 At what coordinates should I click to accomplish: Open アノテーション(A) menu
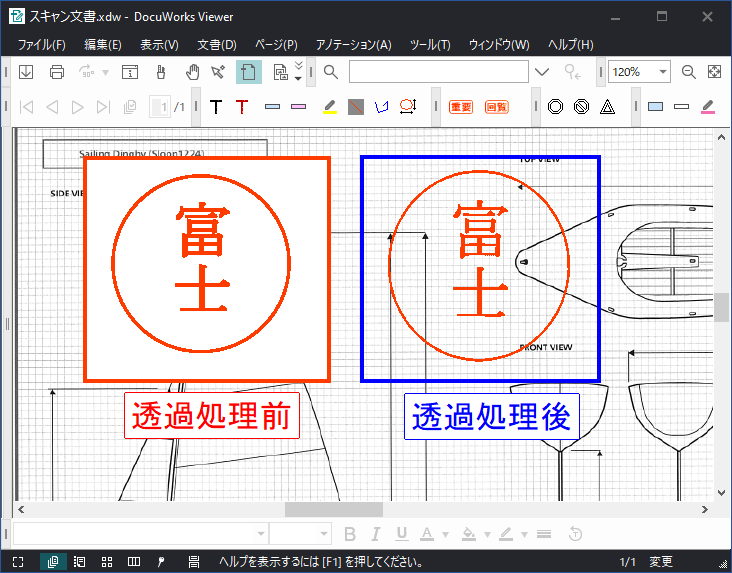[x=353, y=45]
